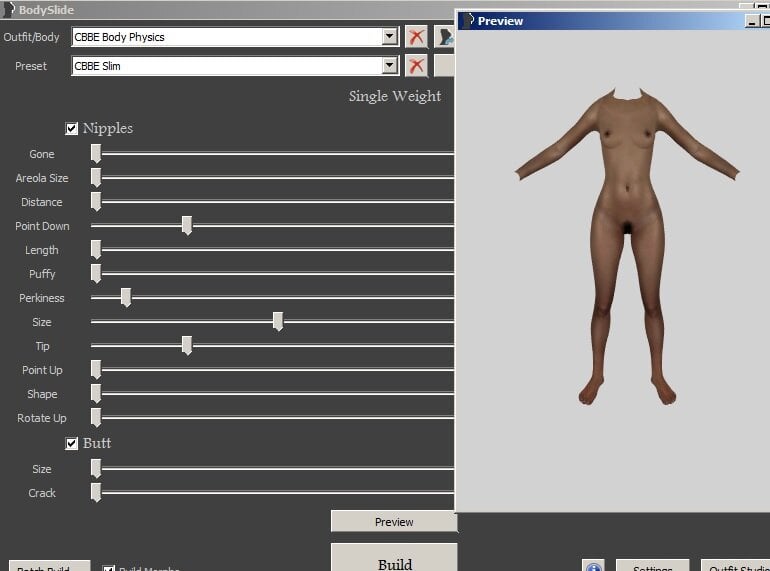The width and height of the screenshot is (770, 571).
Task: Launch Outfit Studio button
Action: click(735, 566)
